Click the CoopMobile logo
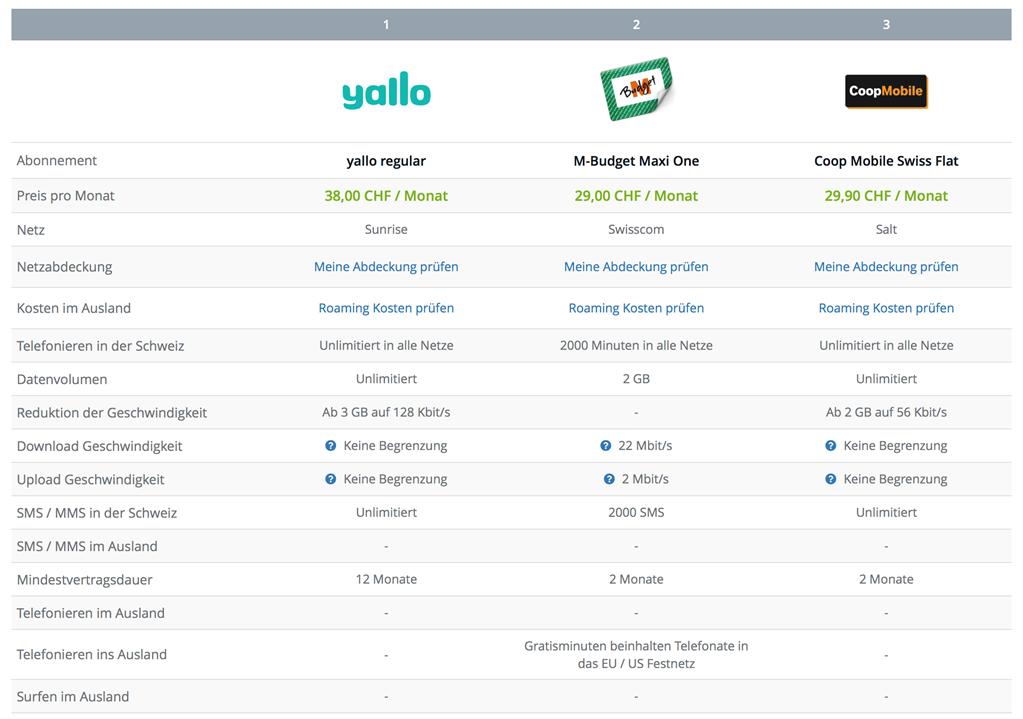Screen dimensions: 1023x719 tap(886, 91)
